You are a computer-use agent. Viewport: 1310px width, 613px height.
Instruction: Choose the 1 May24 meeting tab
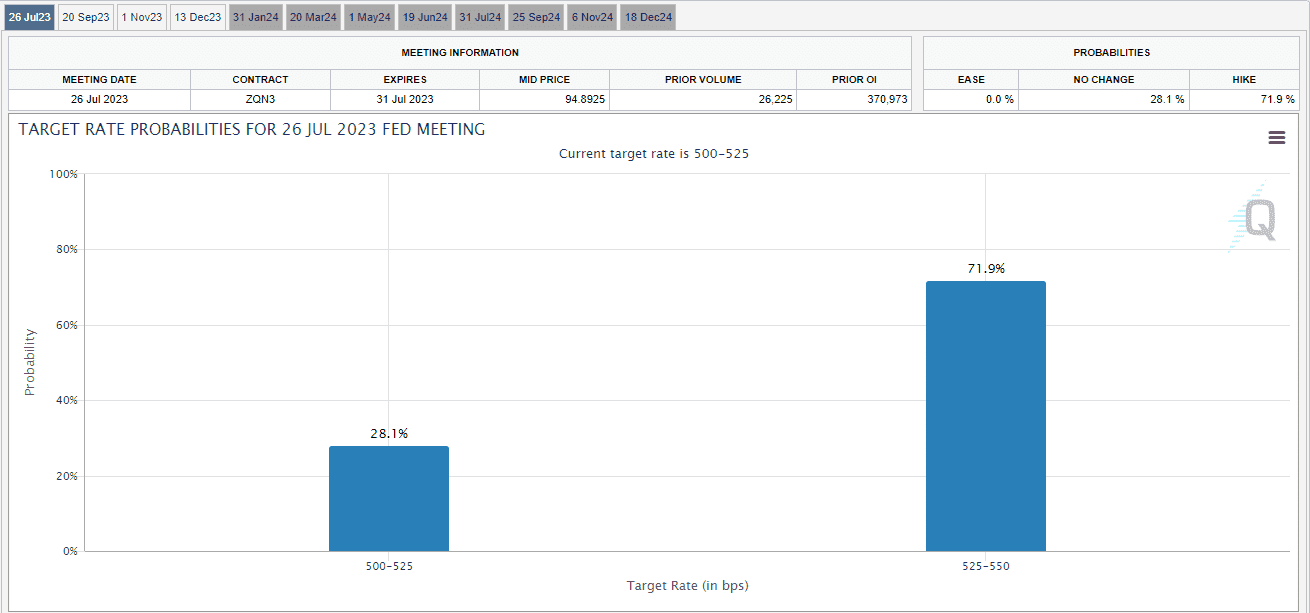click(369, 17)
